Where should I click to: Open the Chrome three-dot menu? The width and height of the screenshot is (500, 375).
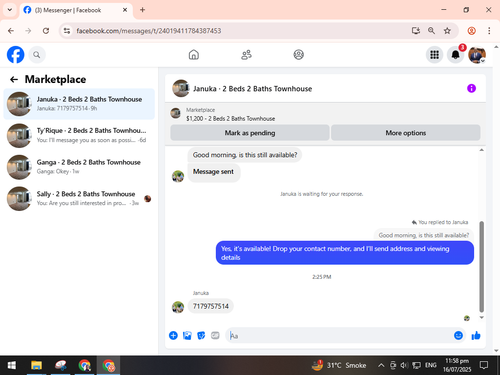pyautogui.click(x=489, y=31)
